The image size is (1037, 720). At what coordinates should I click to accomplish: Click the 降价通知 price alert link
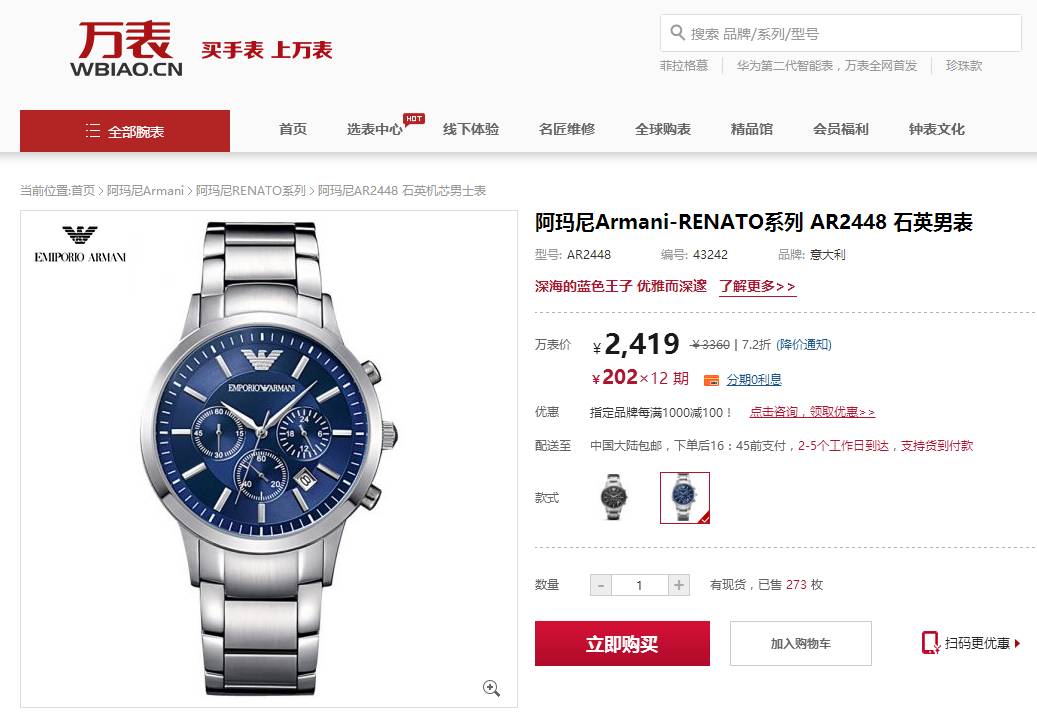[804, 344]
